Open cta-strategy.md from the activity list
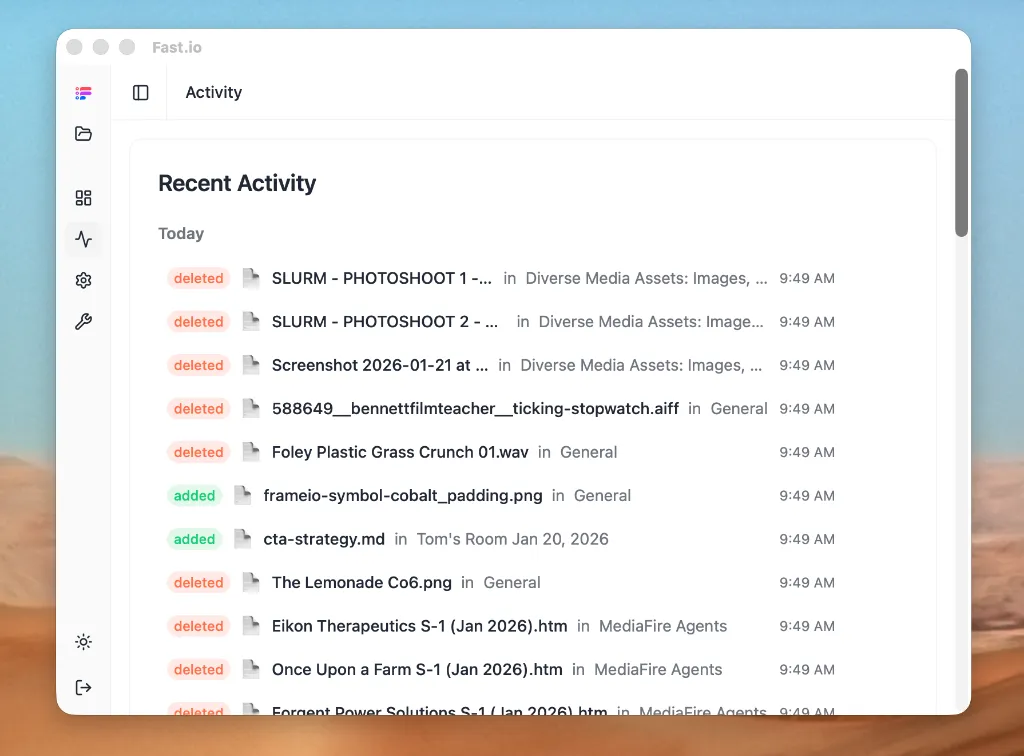 pyautogui.click(x=324, y=538)
